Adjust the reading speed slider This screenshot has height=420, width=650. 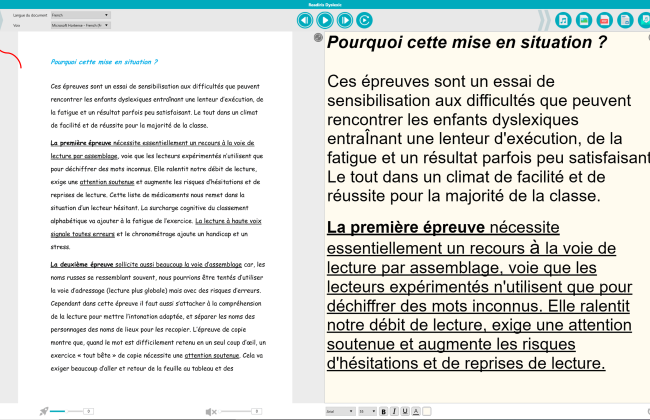click(x=66, y=411)
